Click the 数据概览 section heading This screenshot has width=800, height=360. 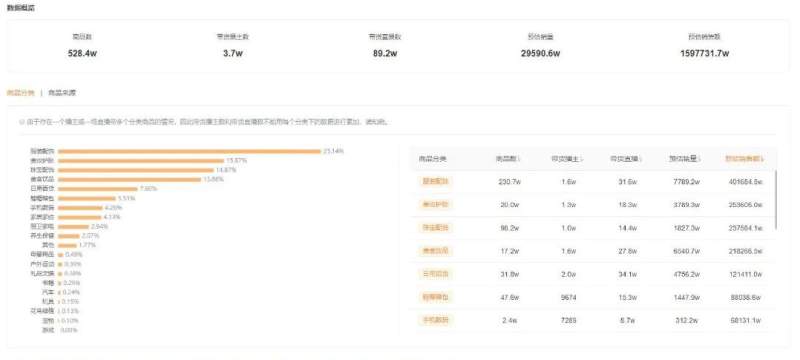pyautogui.click(x=20, y=8)
